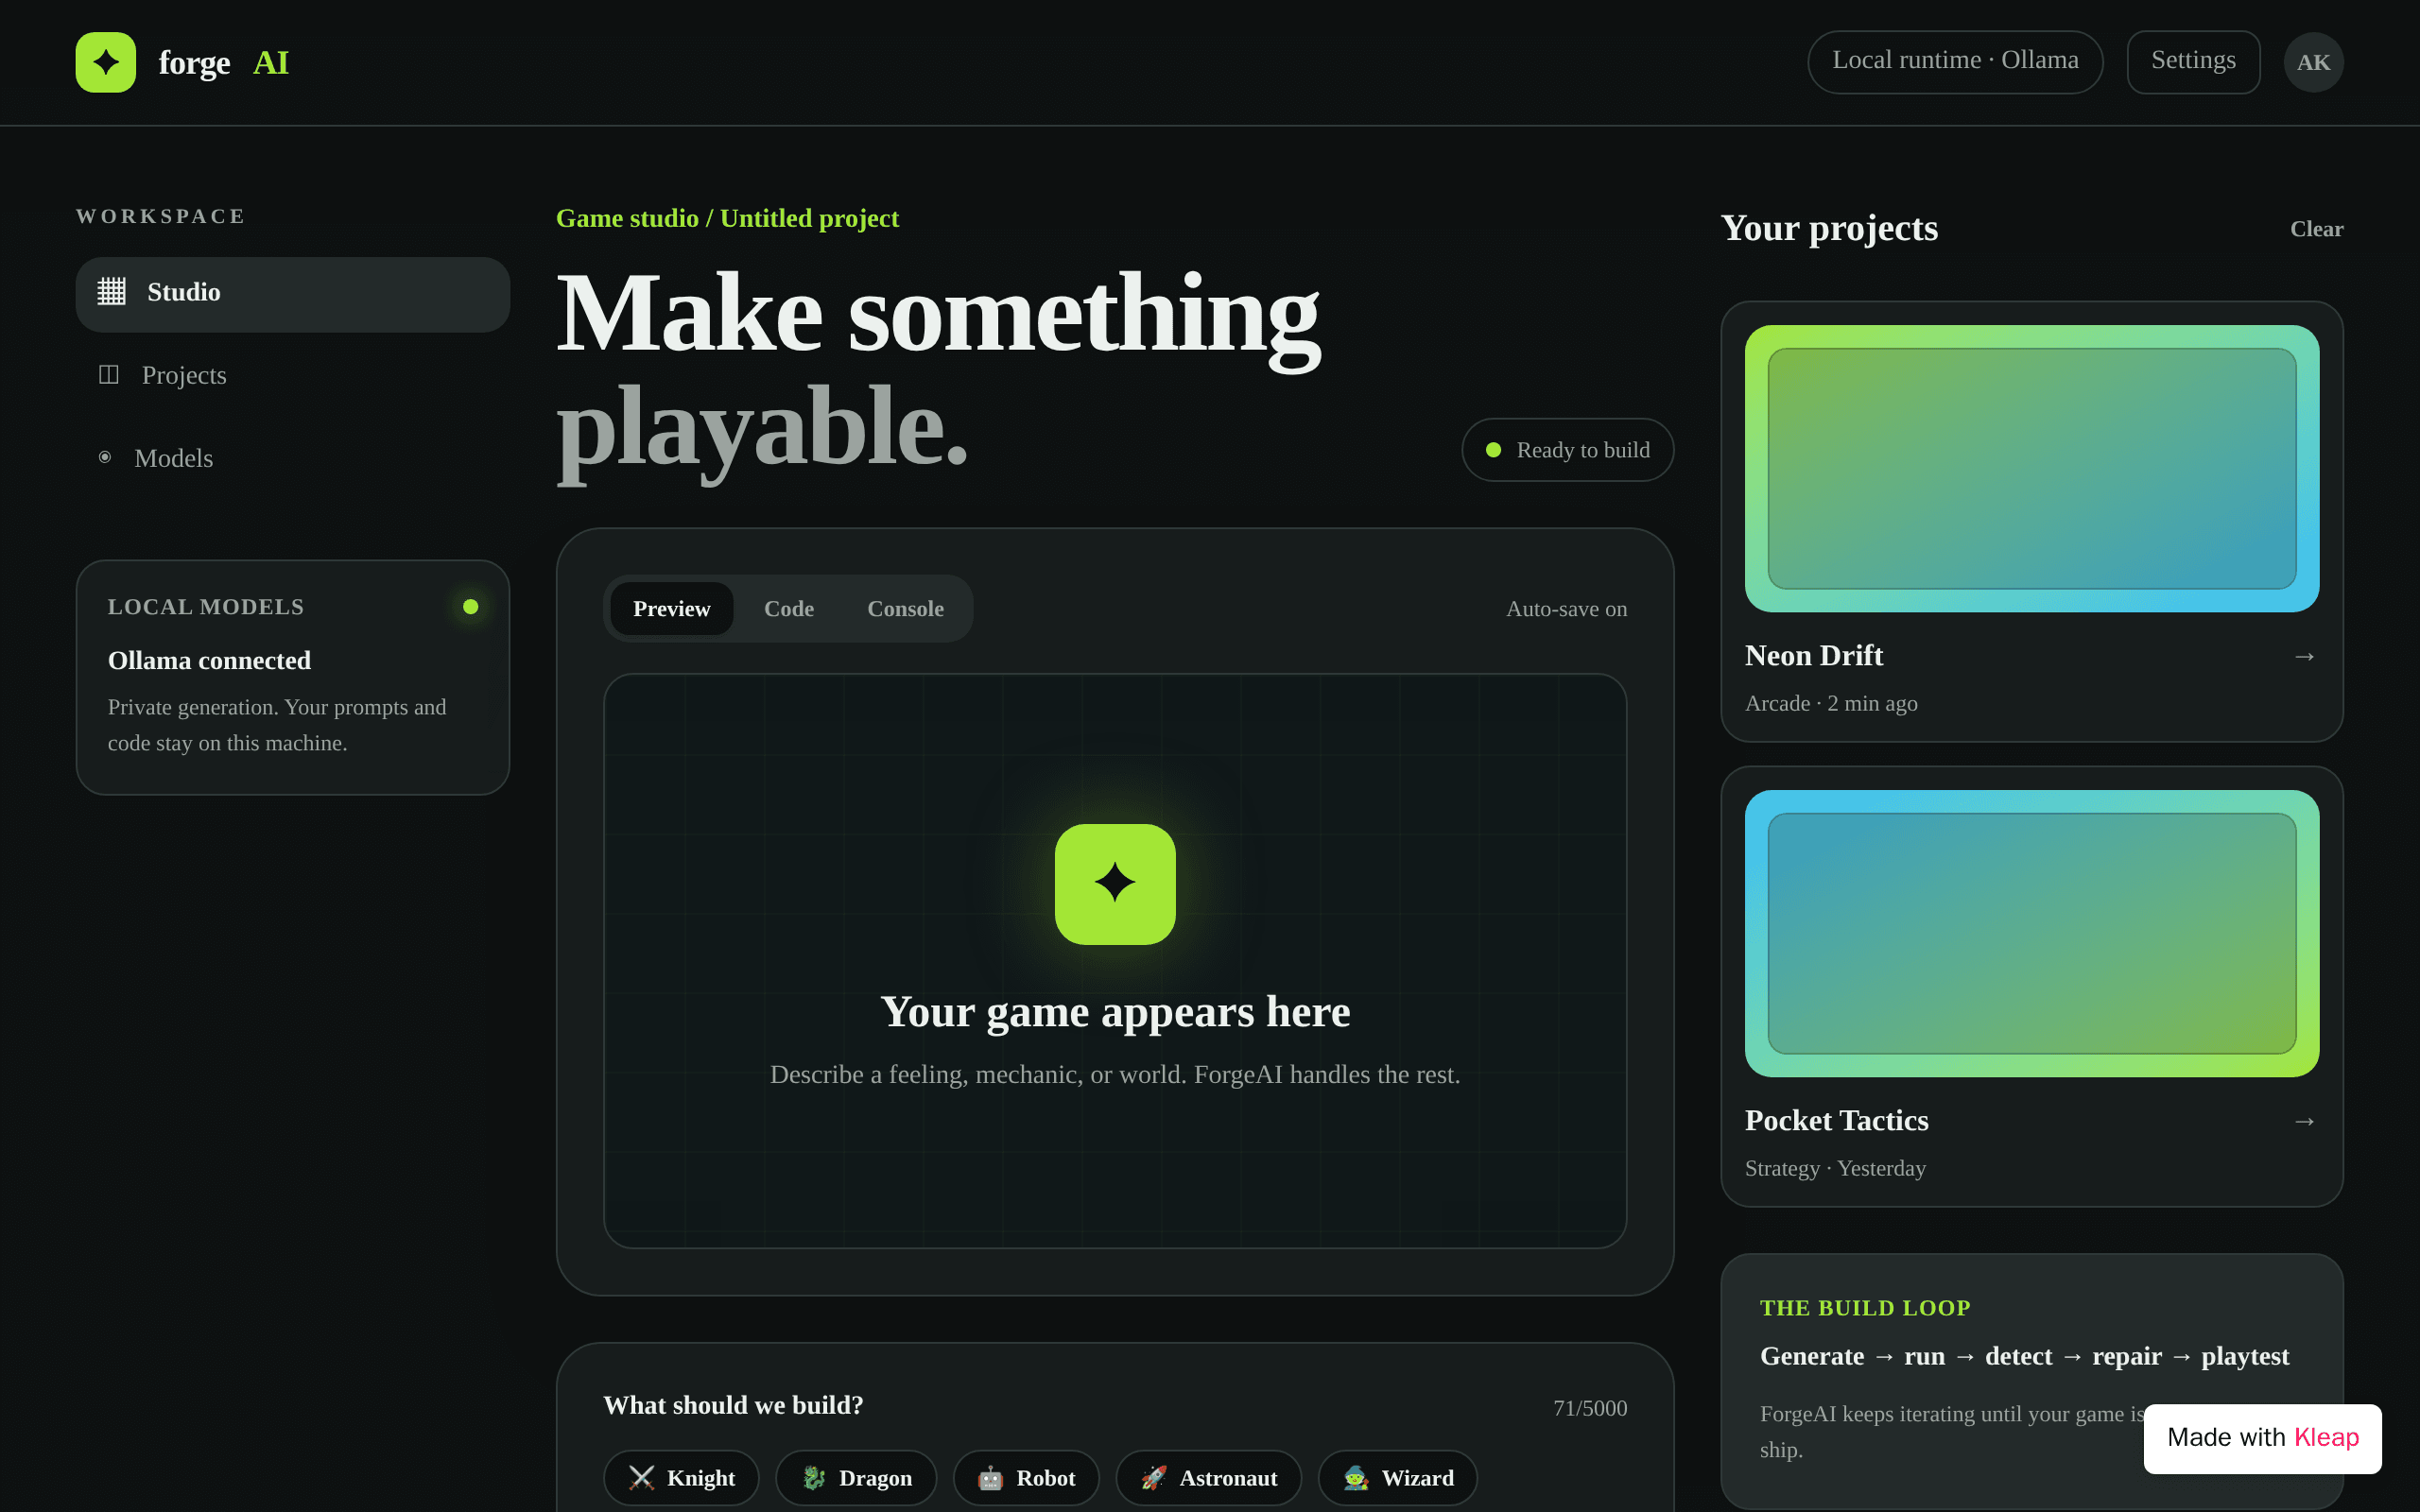2420x1512 pixels.
Task: Clear the projects list
Action: tap(2316, 229)
